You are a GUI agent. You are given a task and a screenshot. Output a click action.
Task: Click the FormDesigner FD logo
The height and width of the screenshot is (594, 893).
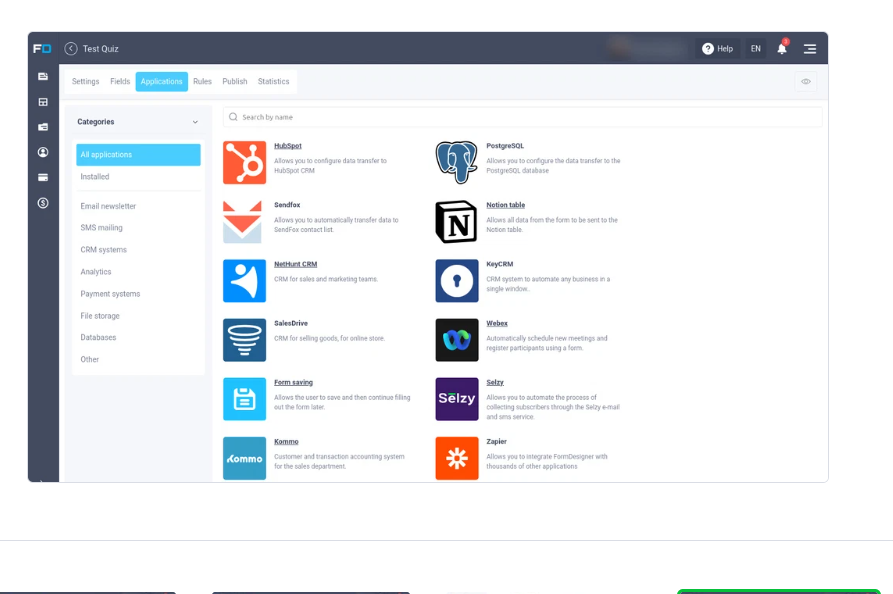42,49
